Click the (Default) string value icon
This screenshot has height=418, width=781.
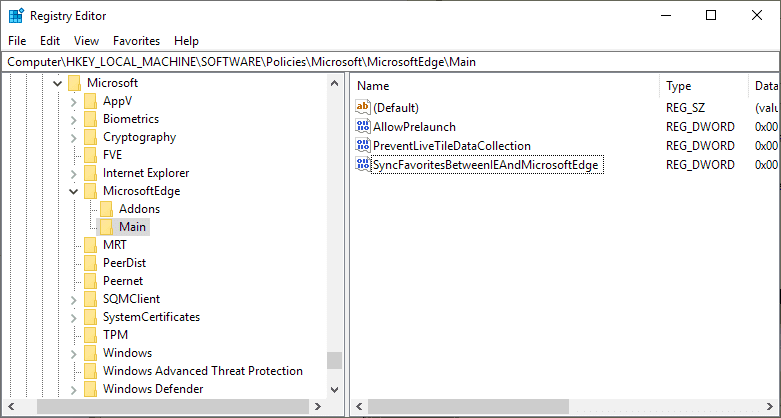363,107
